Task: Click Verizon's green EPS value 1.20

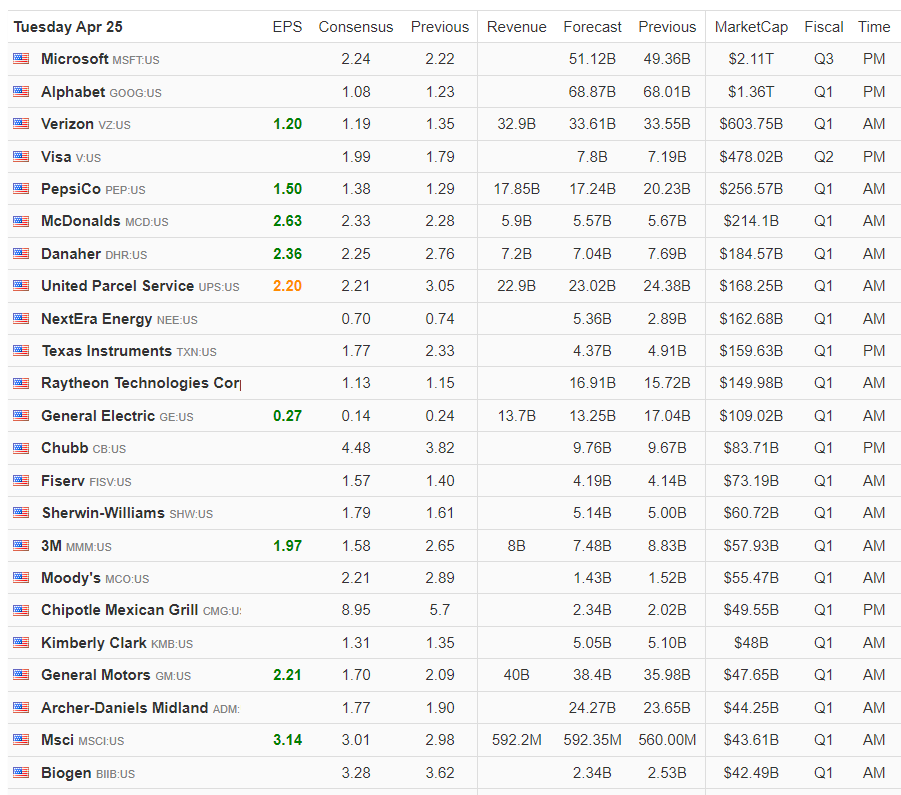Action: 287,124
